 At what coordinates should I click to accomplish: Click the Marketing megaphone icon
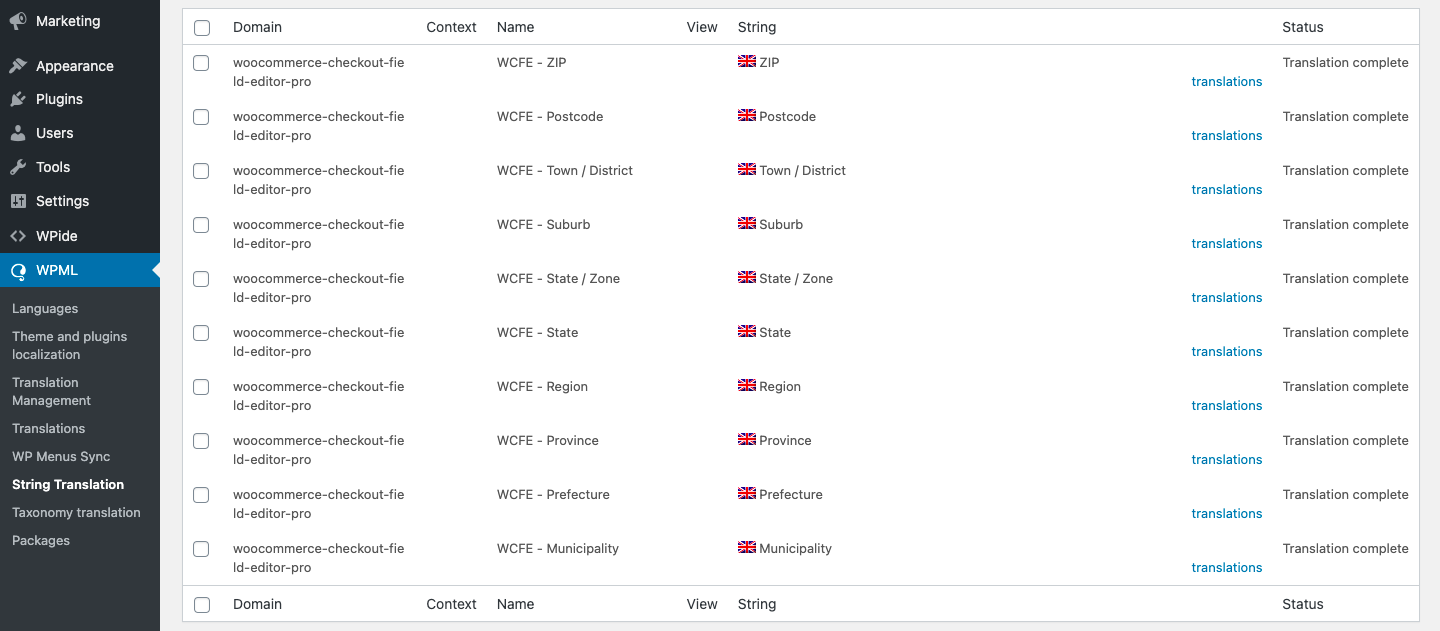18,21
